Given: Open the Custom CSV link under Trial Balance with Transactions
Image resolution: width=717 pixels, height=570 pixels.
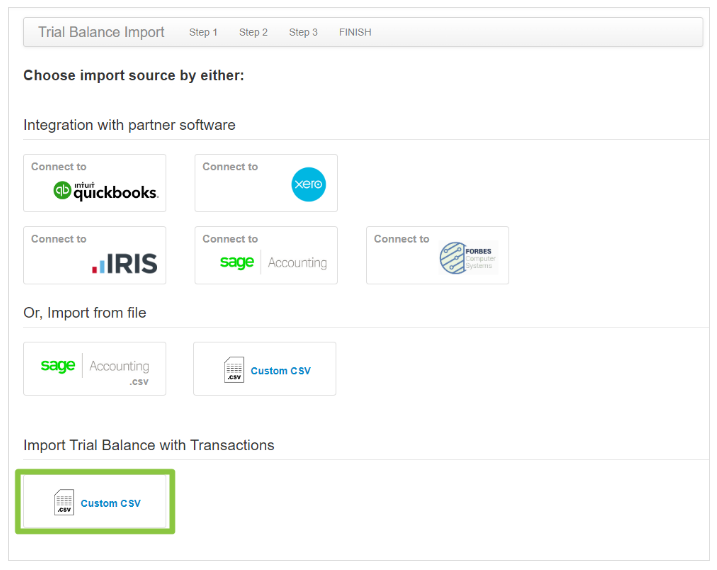Looking at the screenshot, I should click(x=110, y=503).
